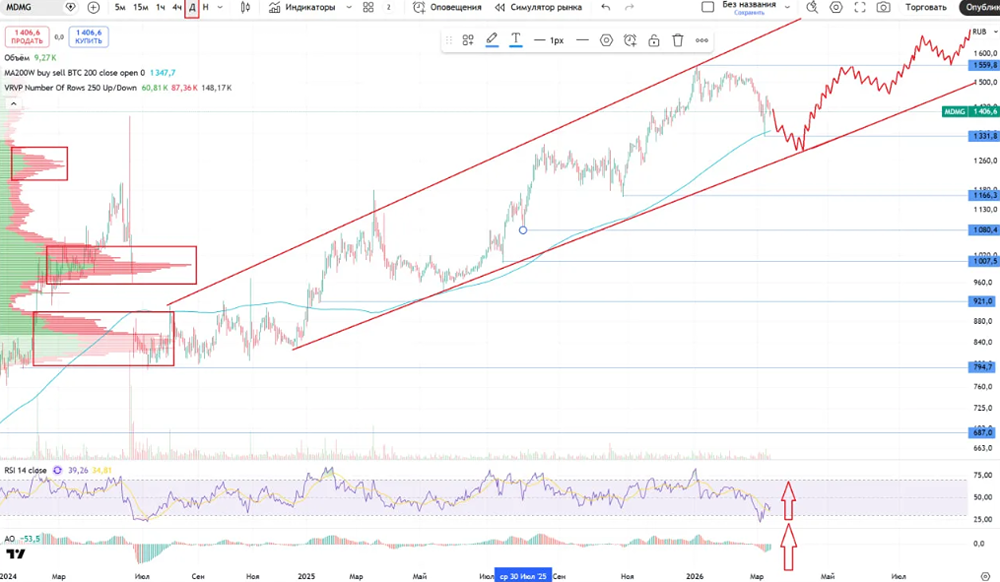Click the red Продать sell button
This screenshot has height=582, width=1000.
[x=27, y=37]
